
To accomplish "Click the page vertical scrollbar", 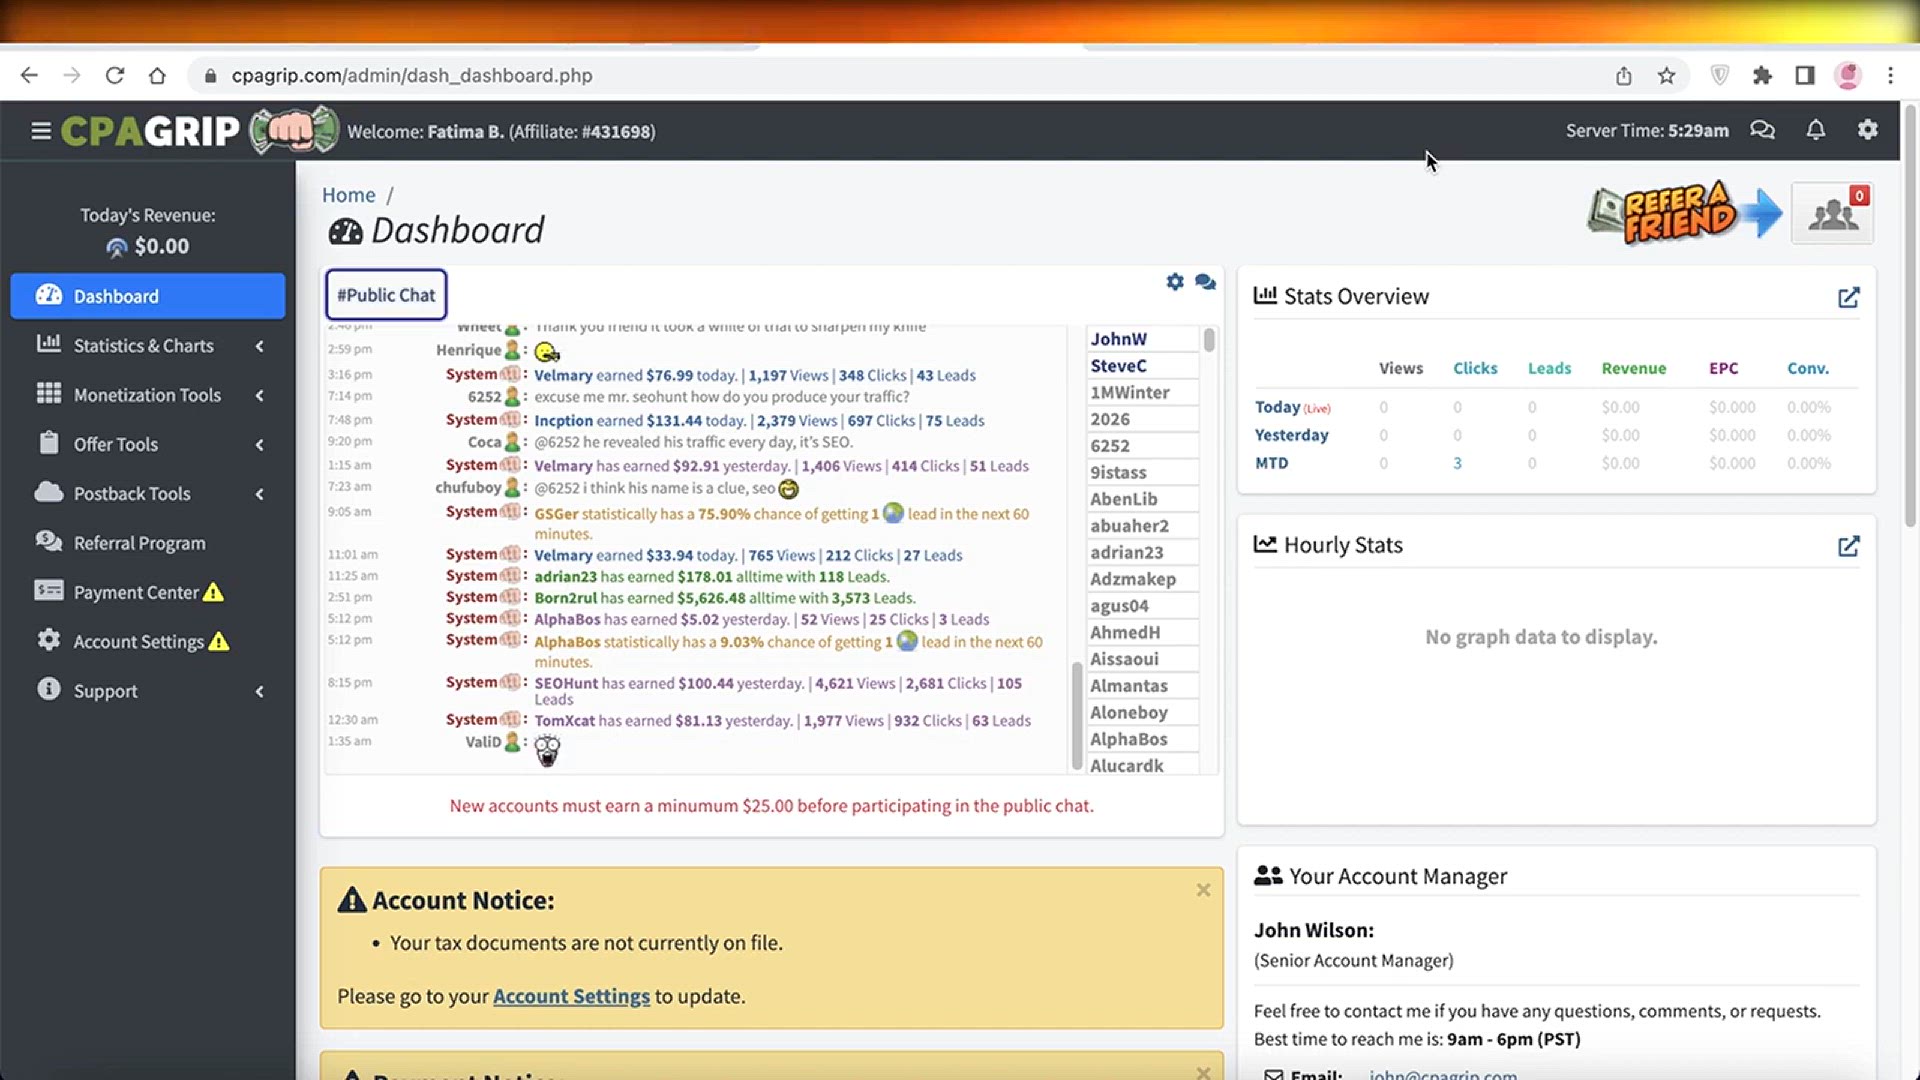I will click(1910, 315).
